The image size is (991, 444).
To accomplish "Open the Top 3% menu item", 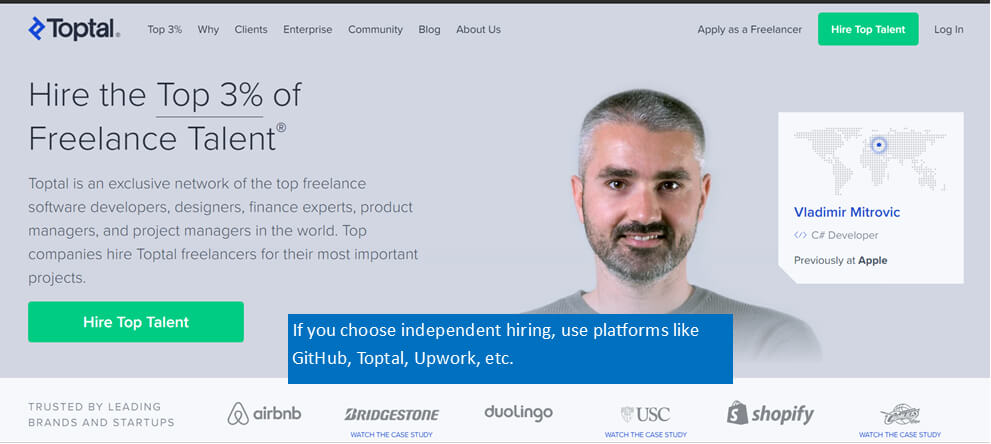I will tap(164, 30).
